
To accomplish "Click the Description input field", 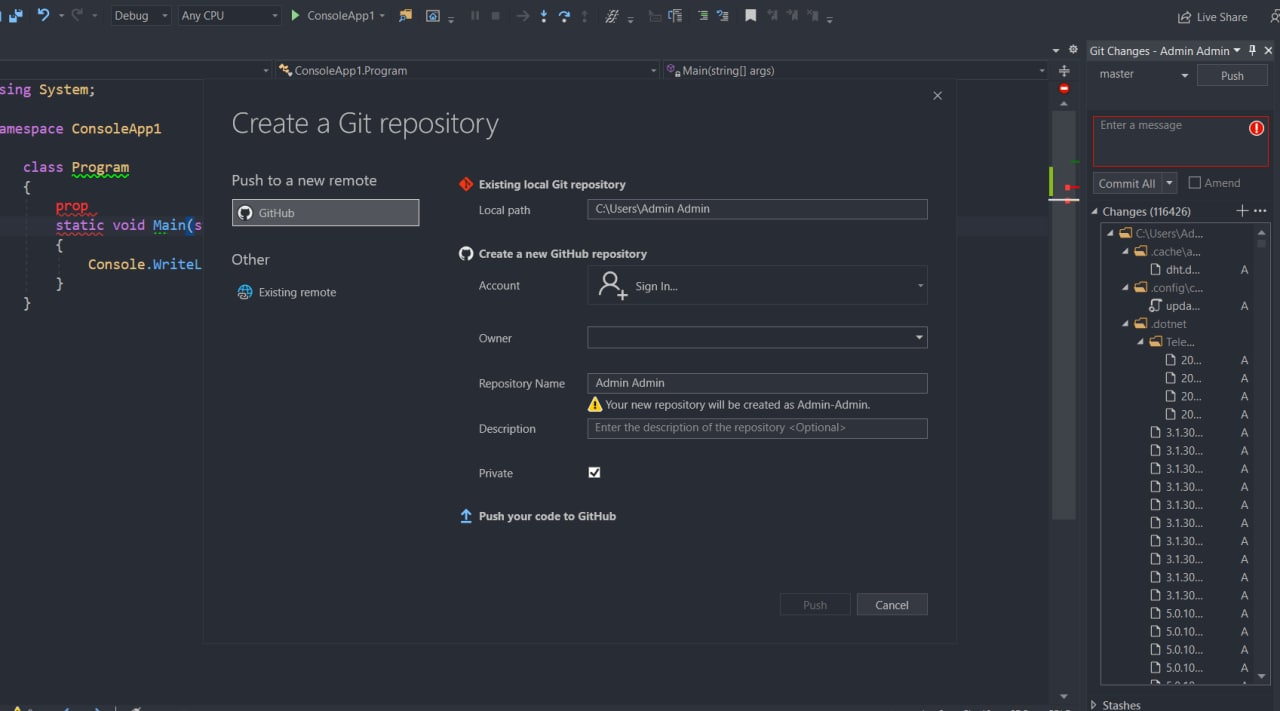I will click(x=757, y=428).
